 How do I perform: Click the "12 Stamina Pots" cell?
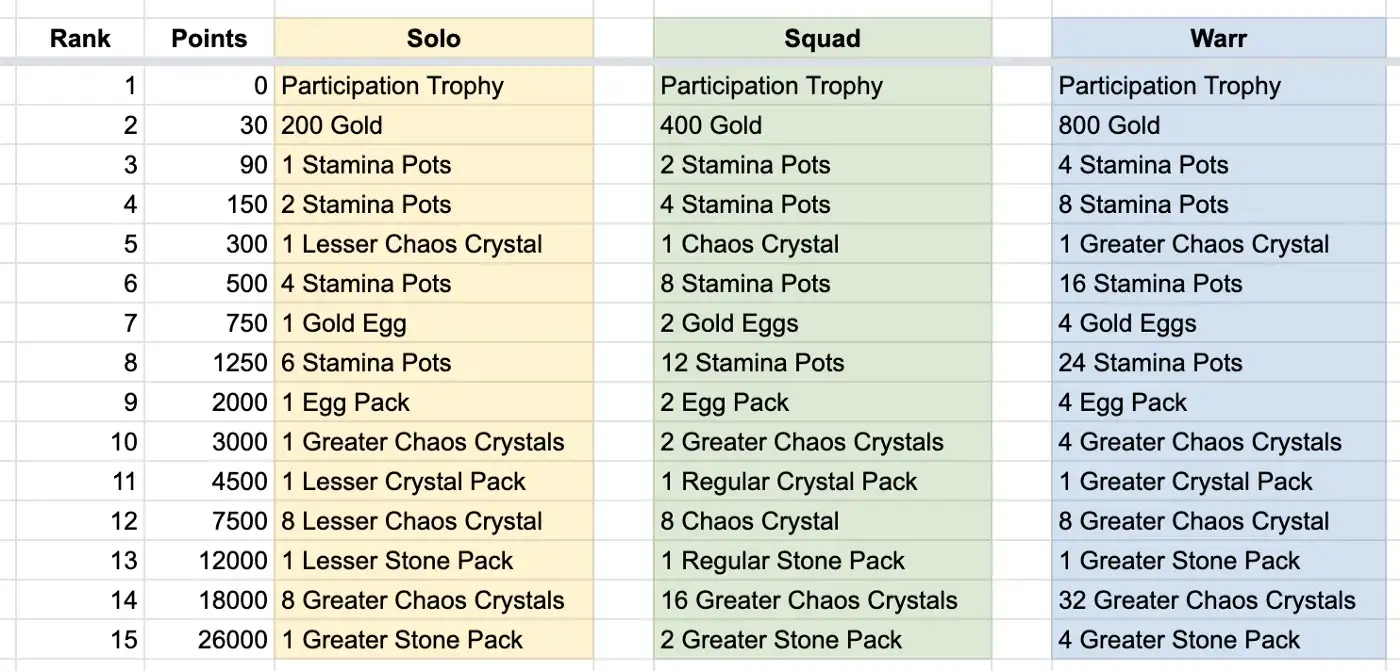[x=822, y=363]
